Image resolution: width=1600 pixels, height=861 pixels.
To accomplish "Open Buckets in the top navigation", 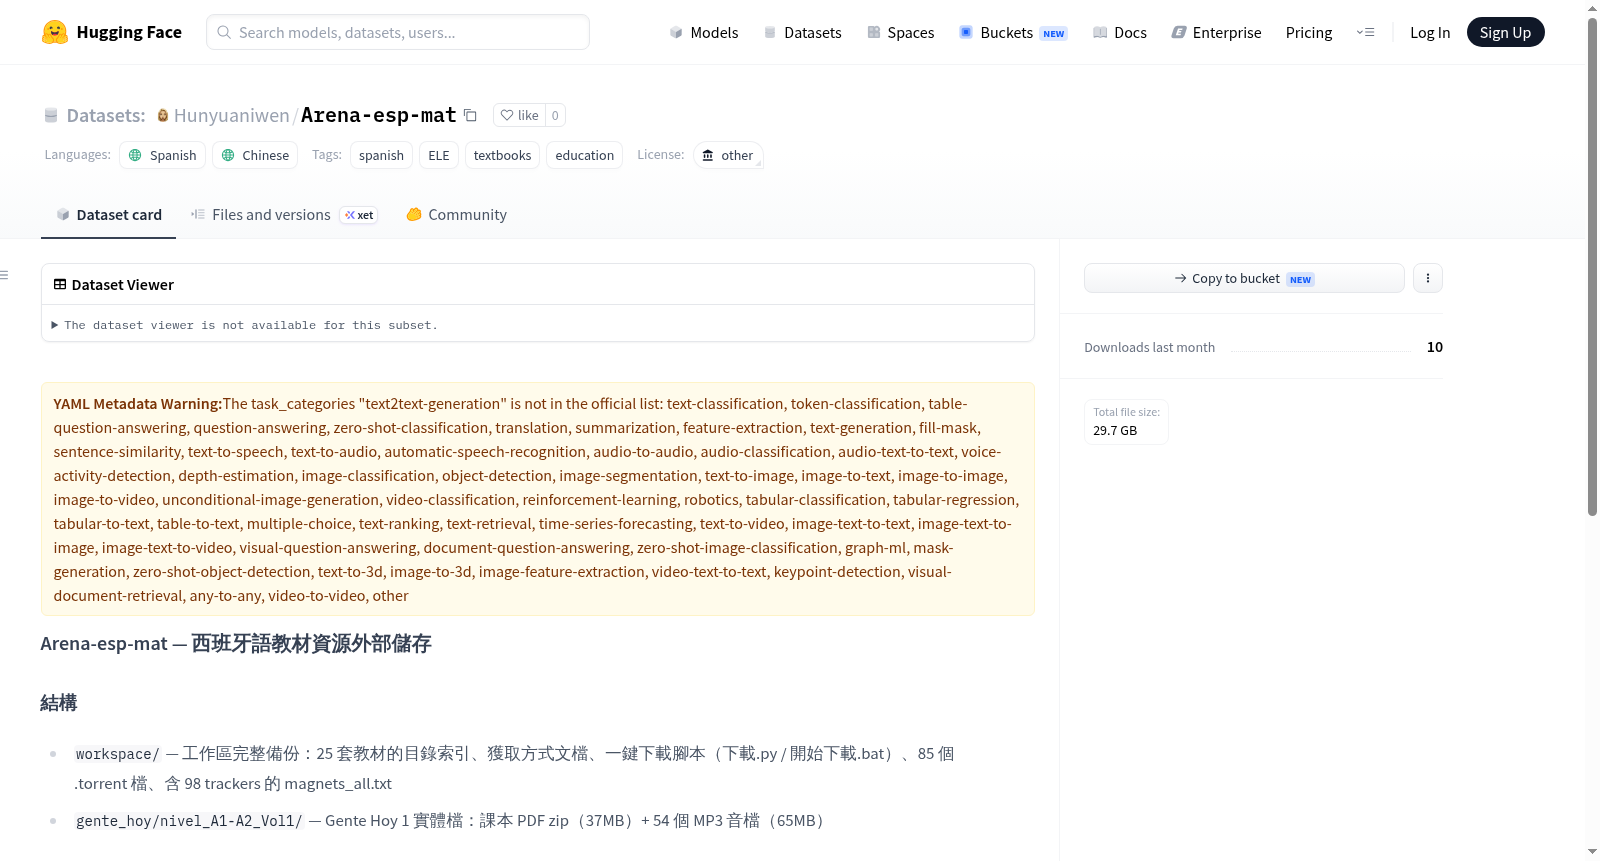I will click(1013, 32).
